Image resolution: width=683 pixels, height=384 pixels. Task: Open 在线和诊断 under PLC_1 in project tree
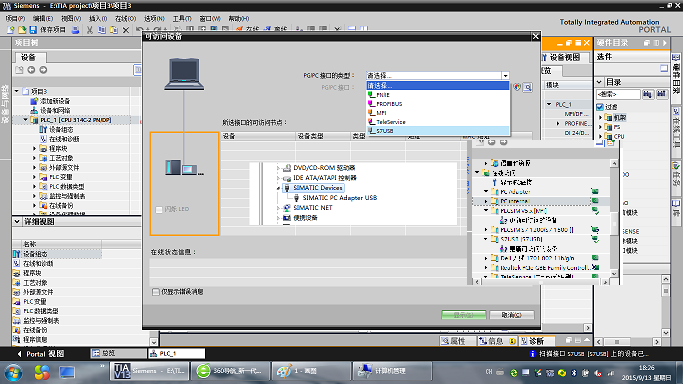pyautogui.click(x=64, y=139)
